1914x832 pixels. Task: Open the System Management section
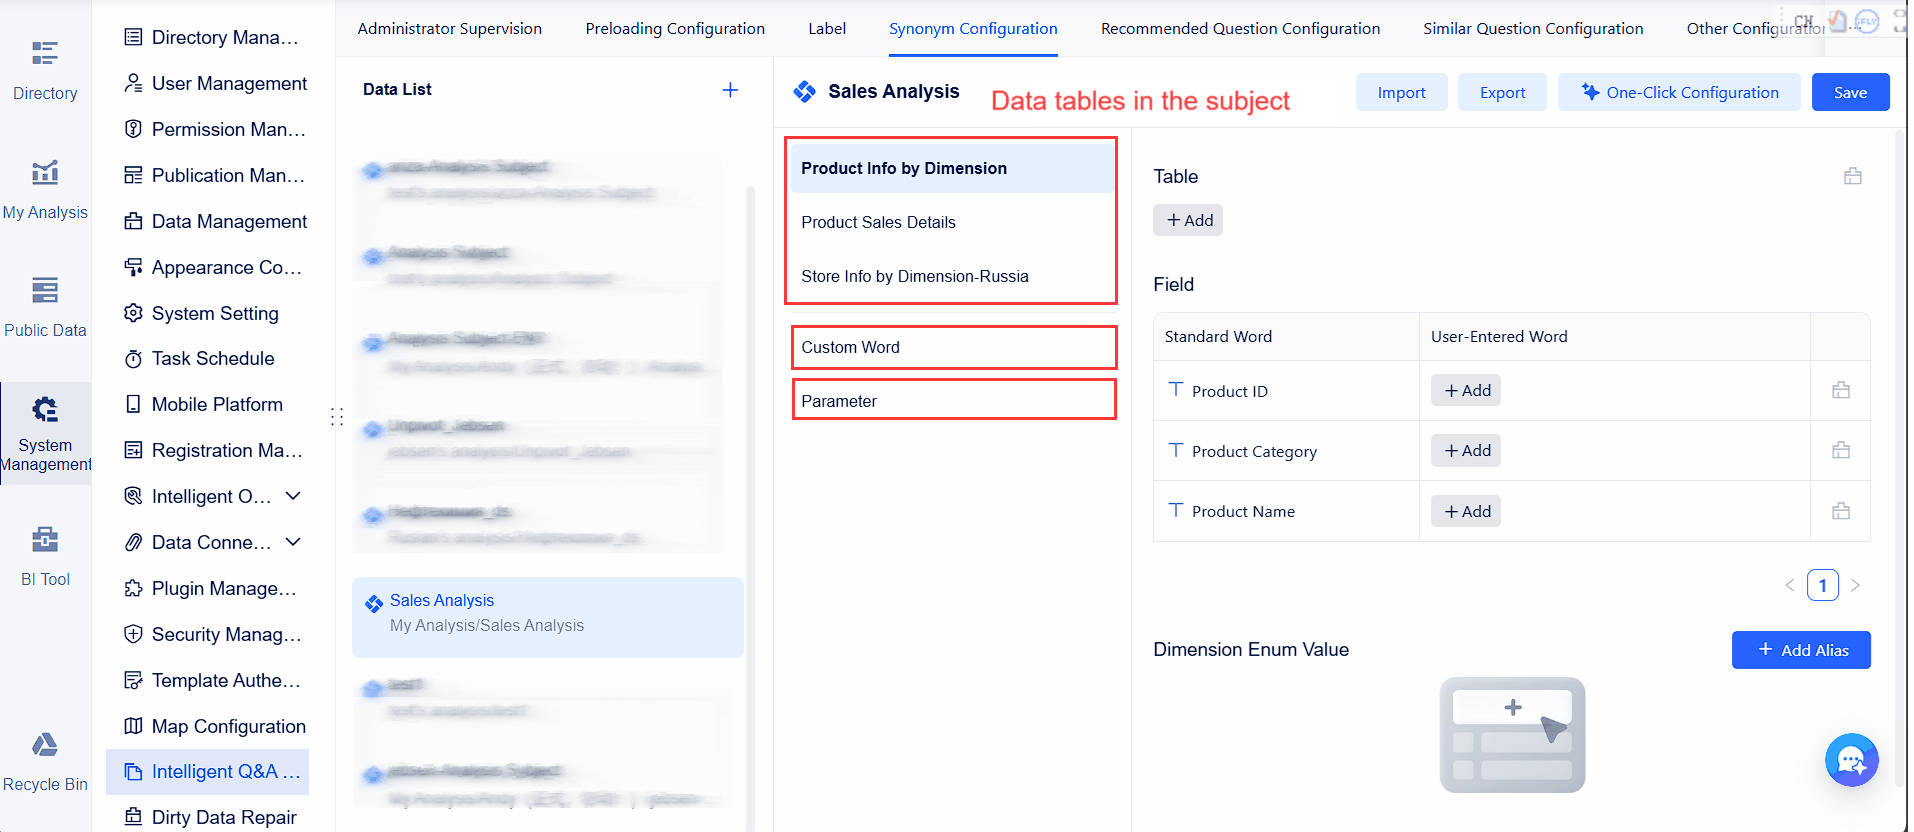[x=44, y=432]
